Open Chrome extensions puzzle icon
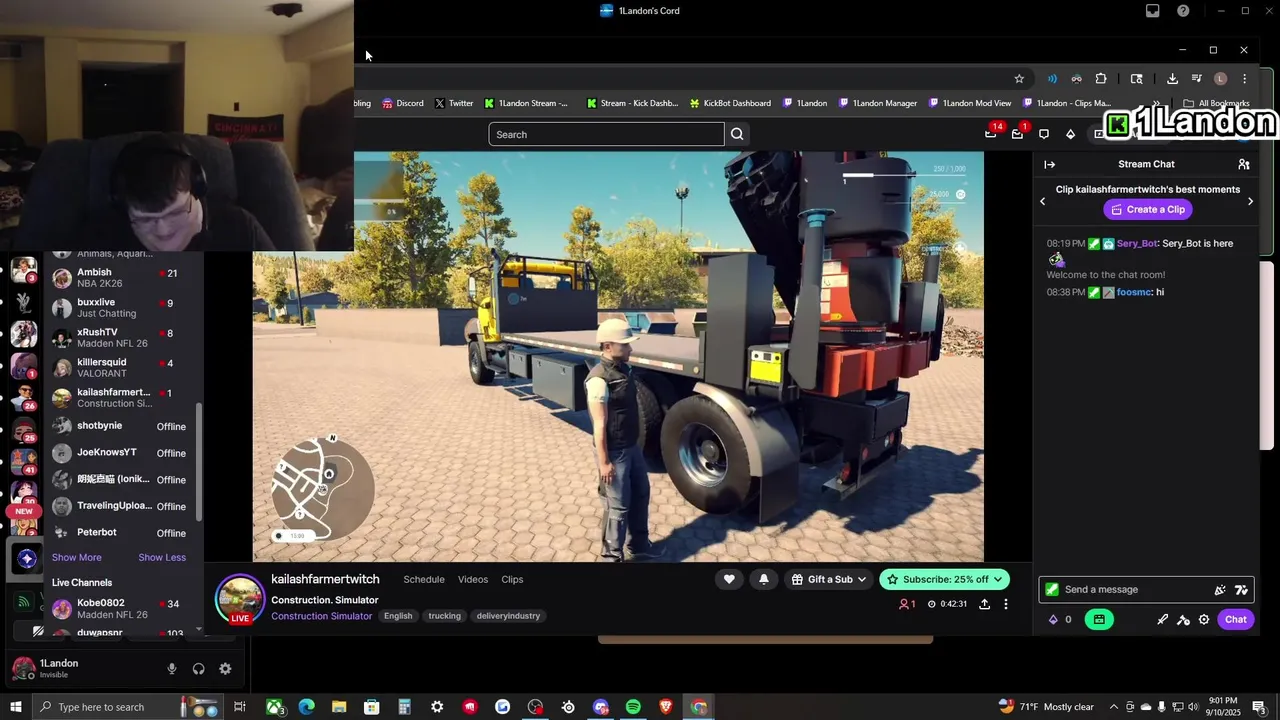Screen dimensions: 1280x720 1101,79
